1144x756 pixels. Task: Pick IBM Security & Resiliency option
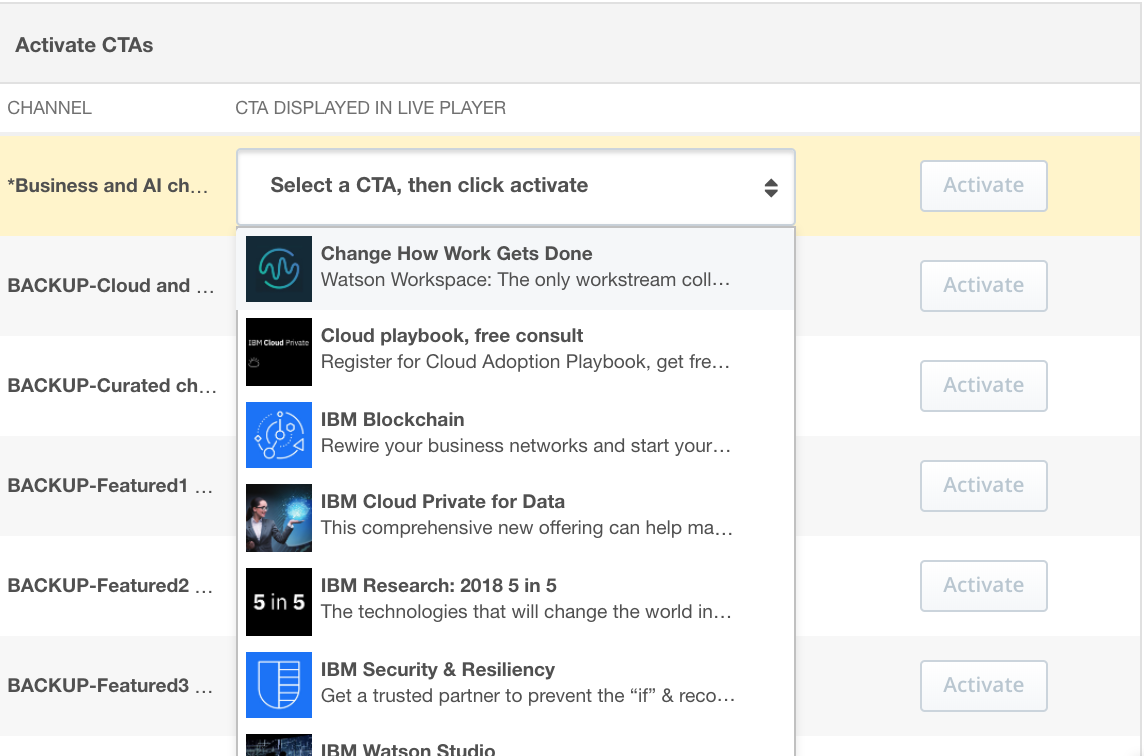coord(515,685)
